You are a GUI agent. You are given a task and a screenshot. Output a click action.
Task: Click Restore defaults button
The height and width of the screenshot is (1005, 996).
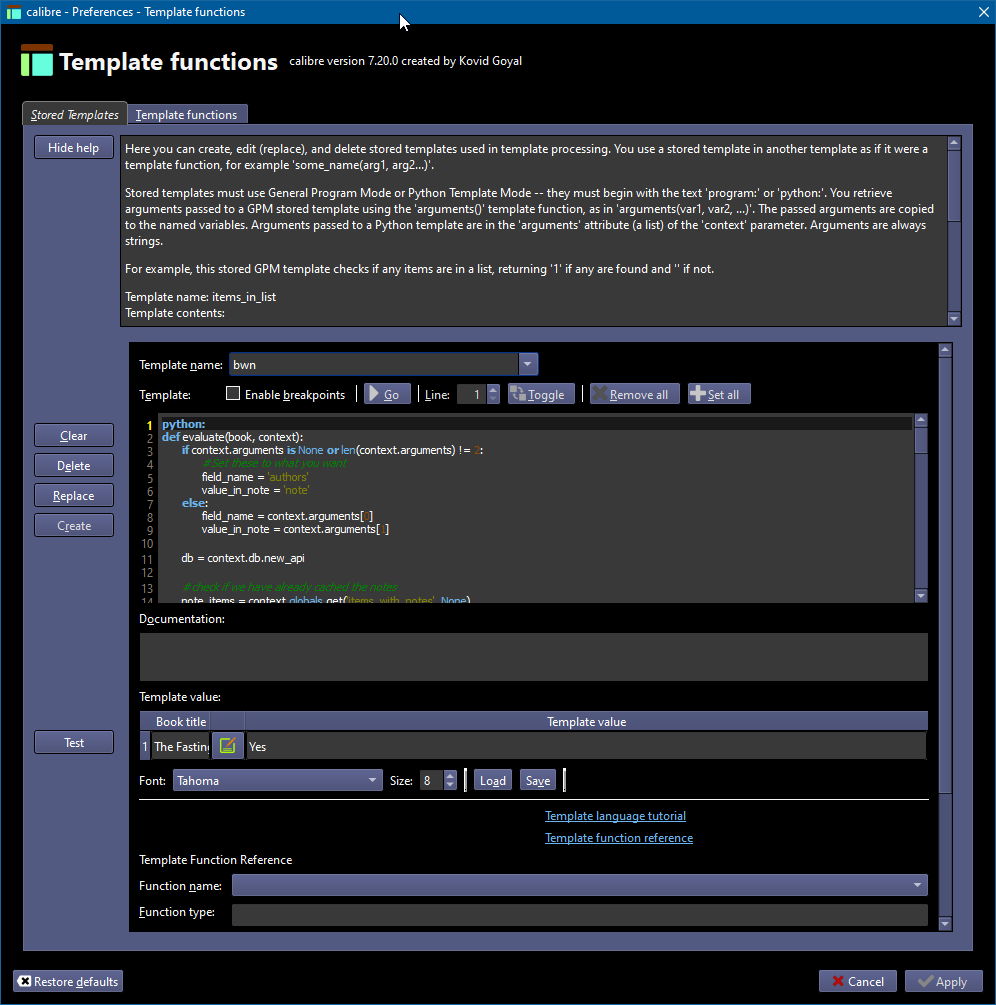click(68, 981)
